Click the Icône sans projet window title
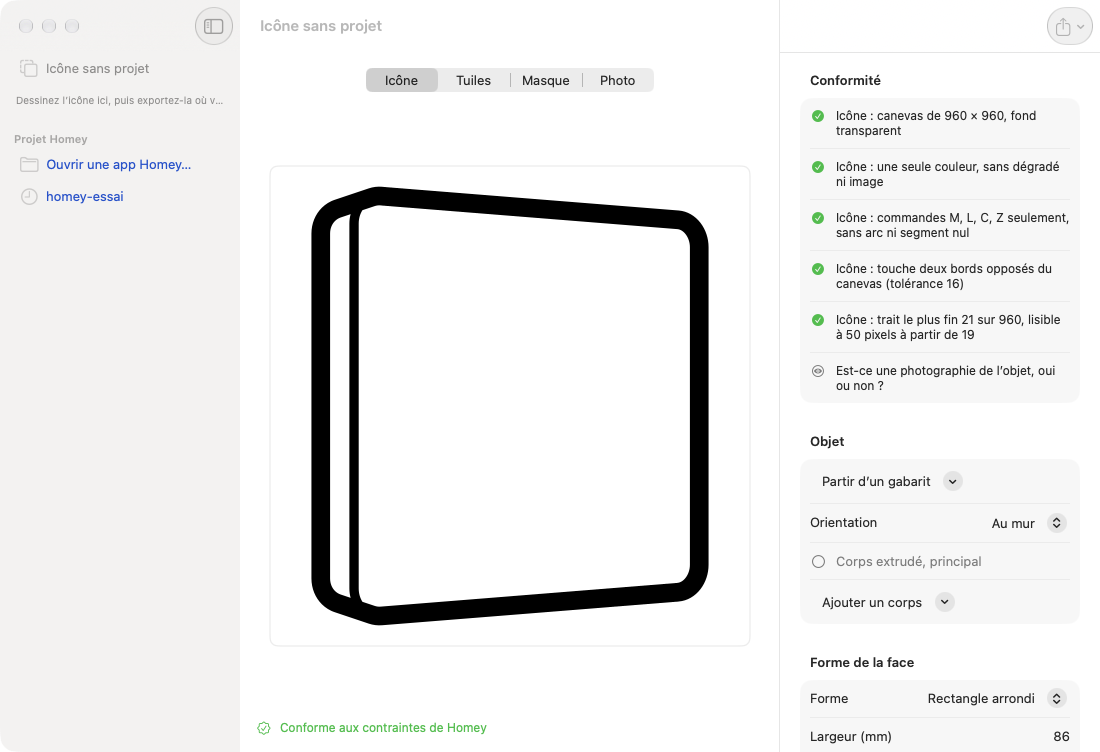 pos(321,26)
